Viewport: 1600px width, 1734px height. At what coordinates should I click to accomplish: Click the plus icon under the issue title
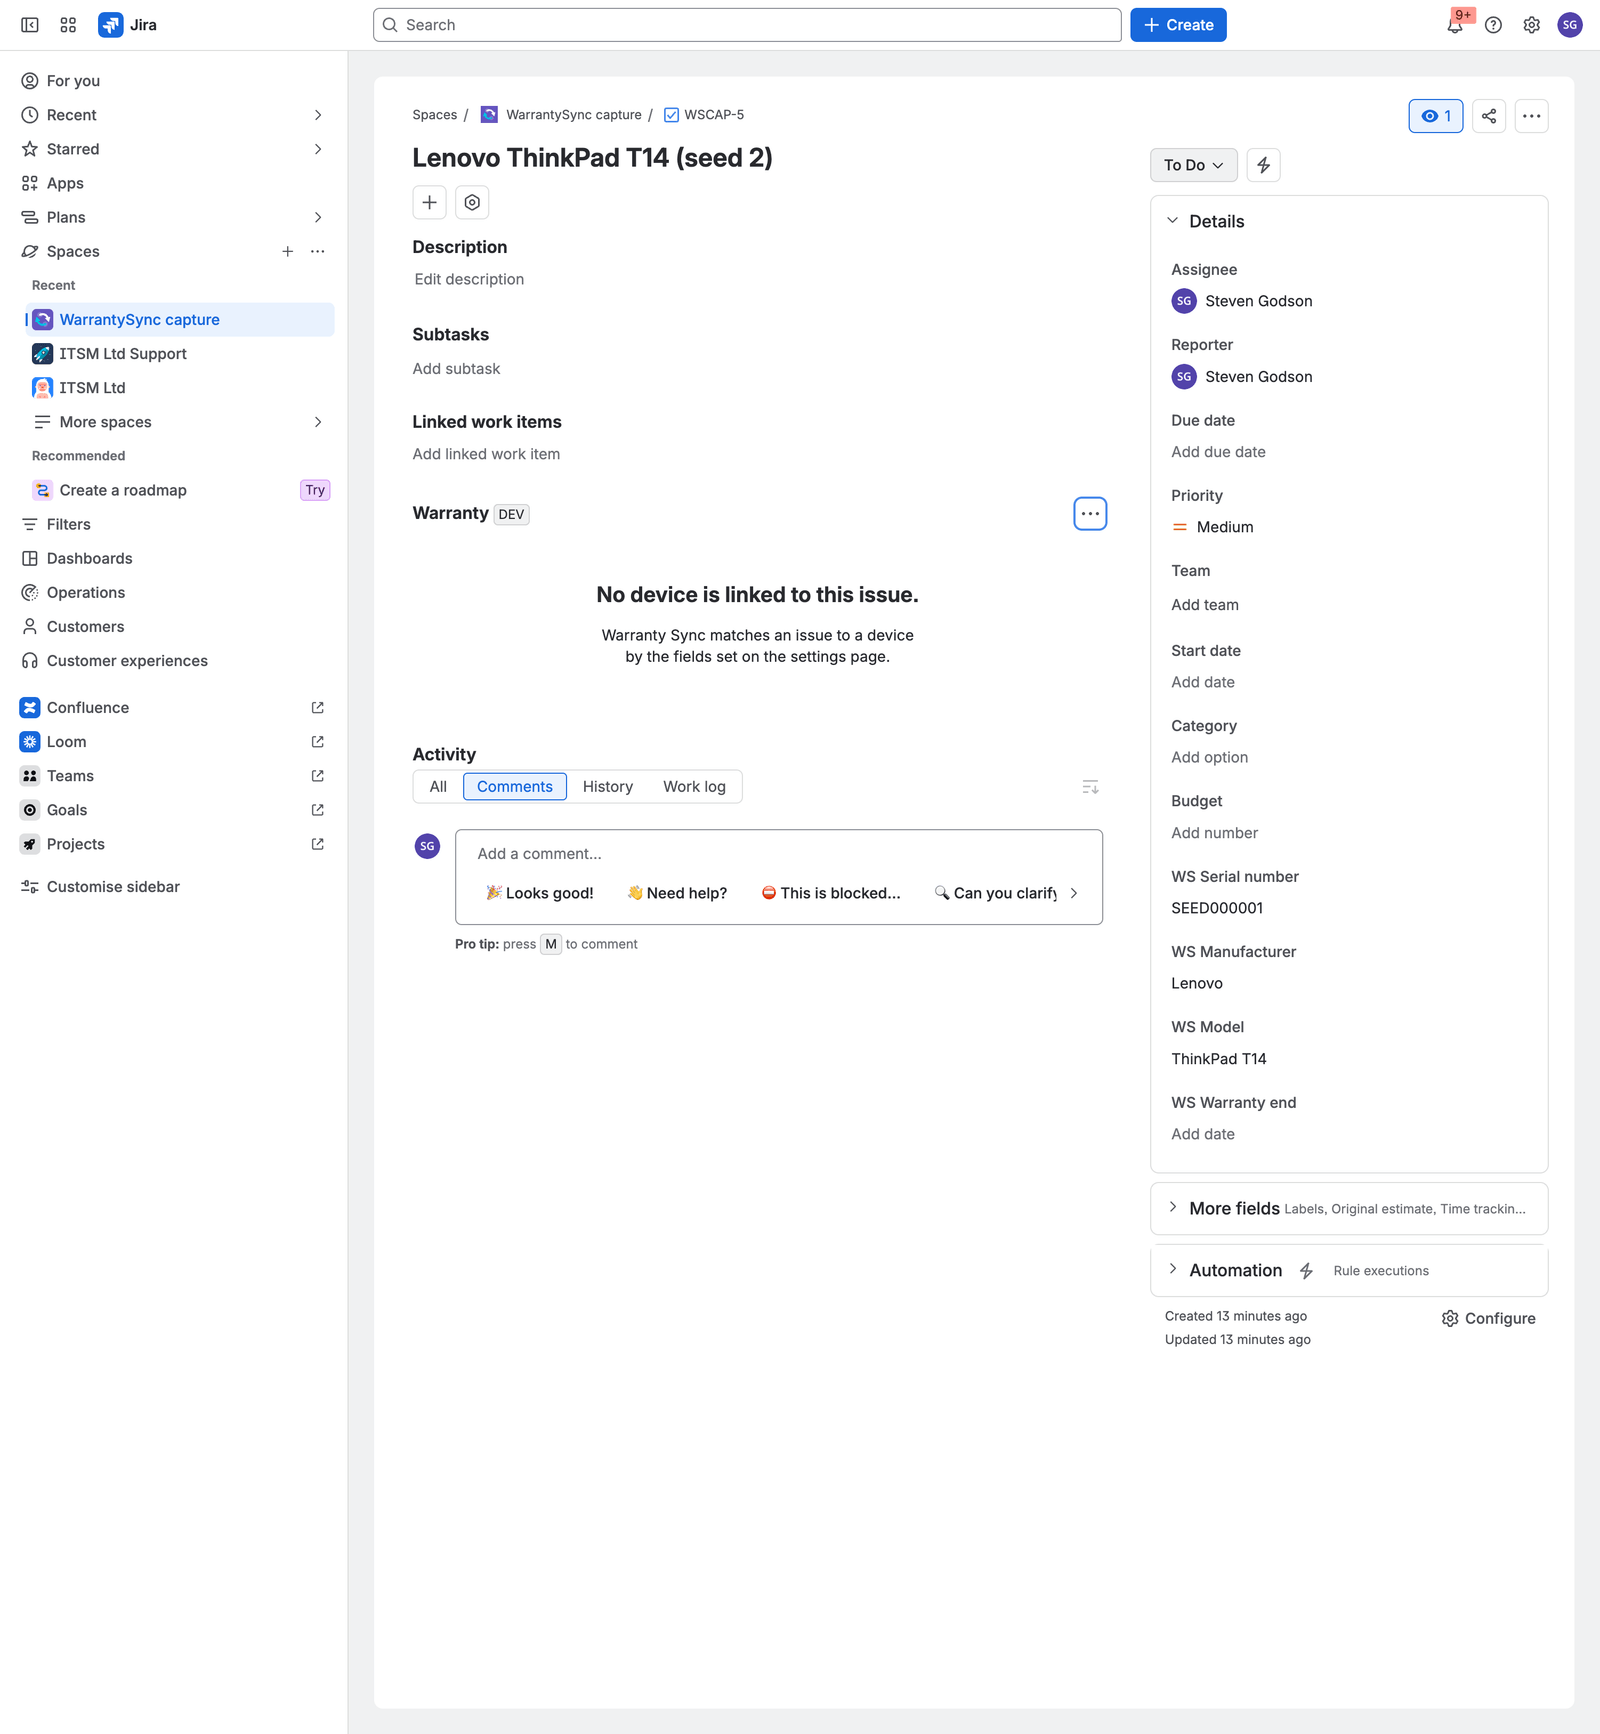click(x=429, y=202)
